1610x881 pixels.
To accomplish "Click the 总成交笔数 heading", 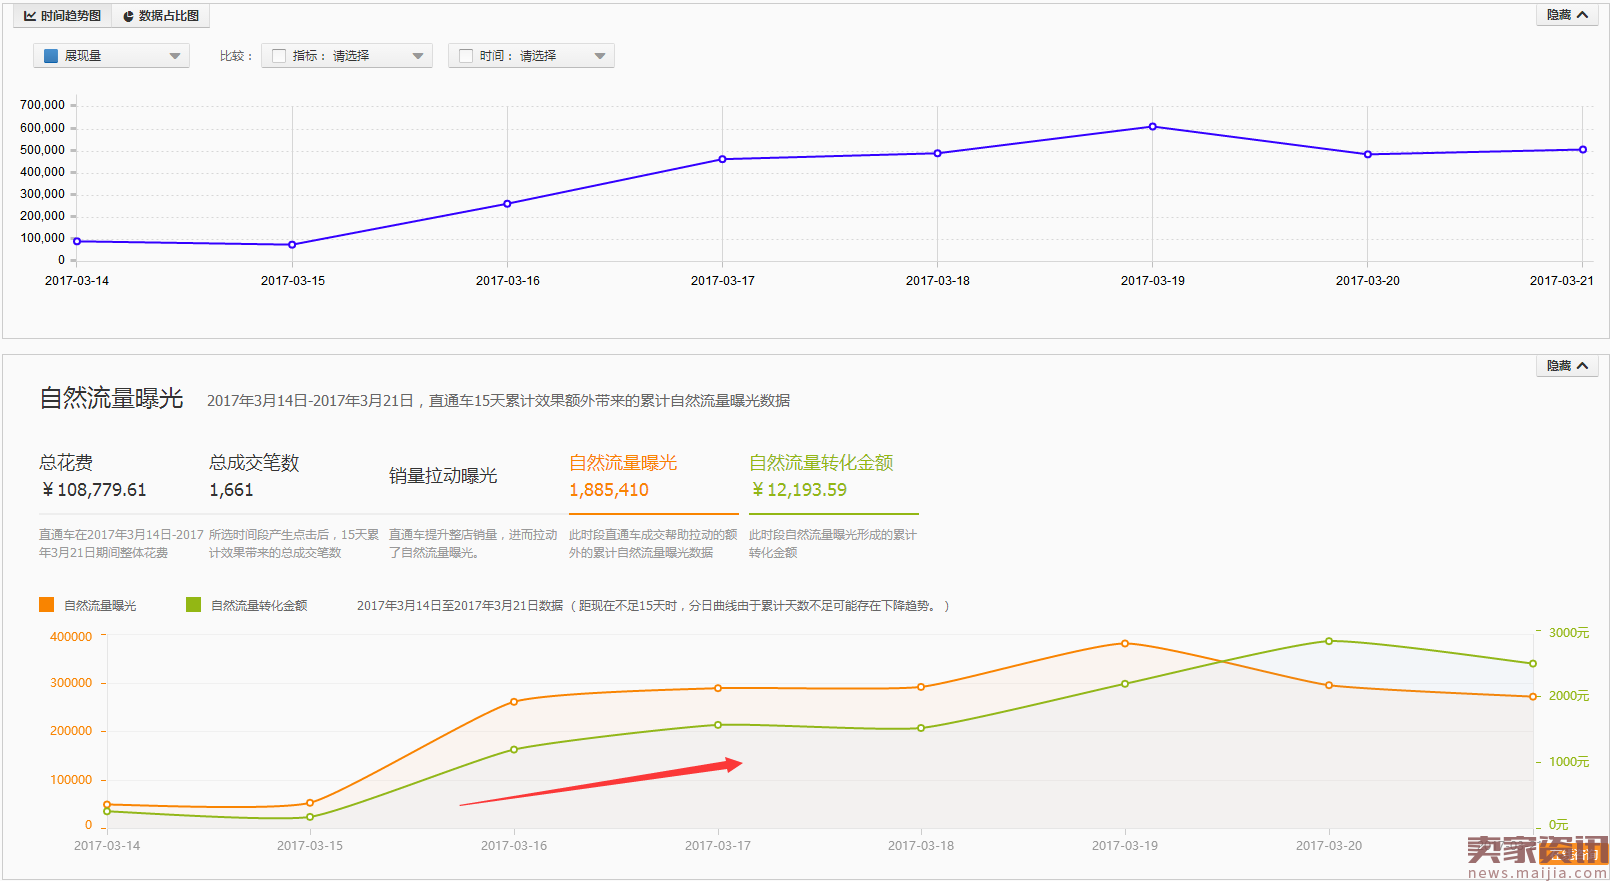I will (x=254, y=463).
